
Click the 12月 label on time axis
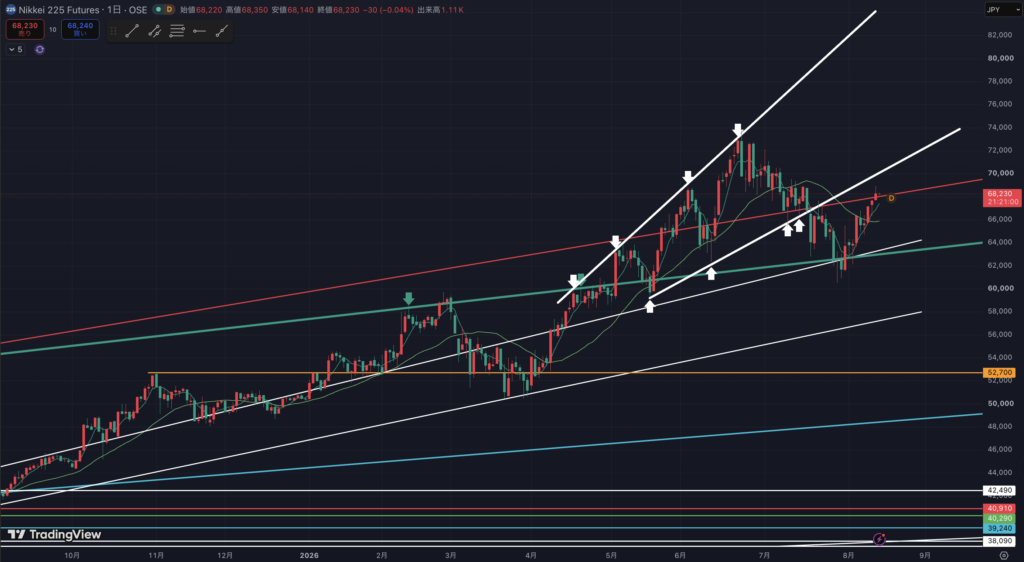225,555
